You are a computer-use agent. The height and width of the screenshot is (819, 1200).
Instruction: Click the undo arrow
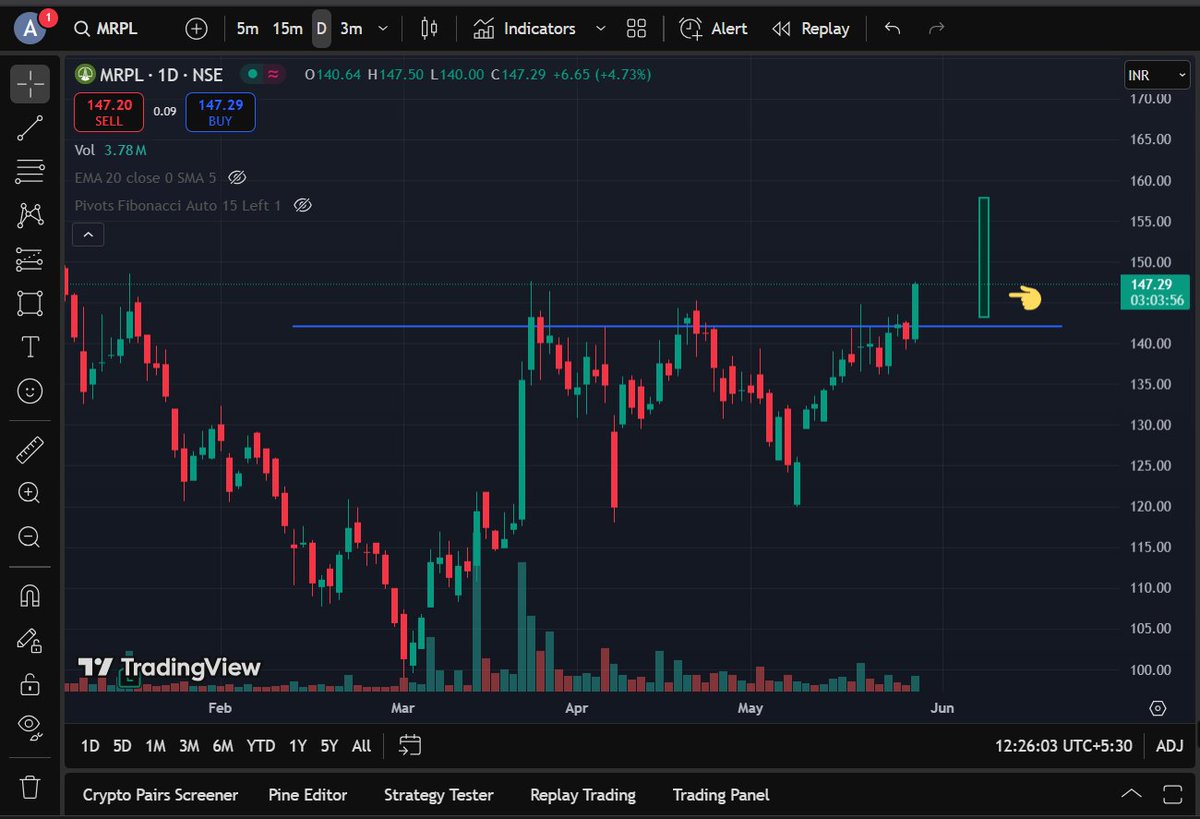[893, 29]
